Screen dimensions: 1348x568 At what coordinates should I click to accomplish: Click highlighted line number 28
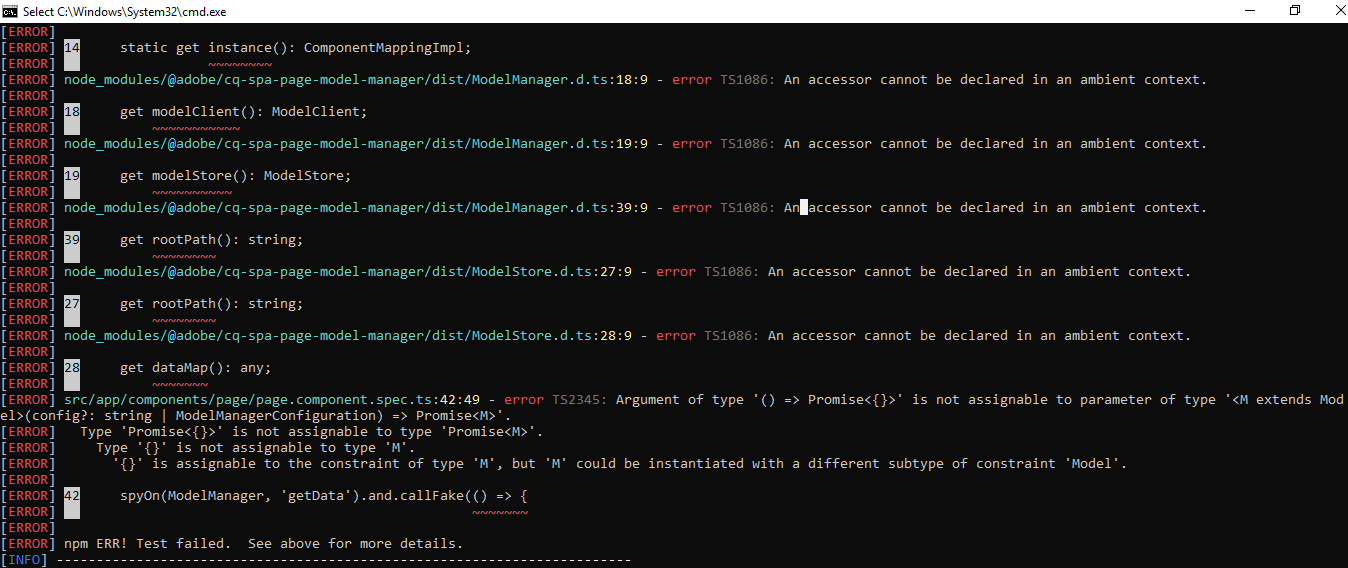72,368
